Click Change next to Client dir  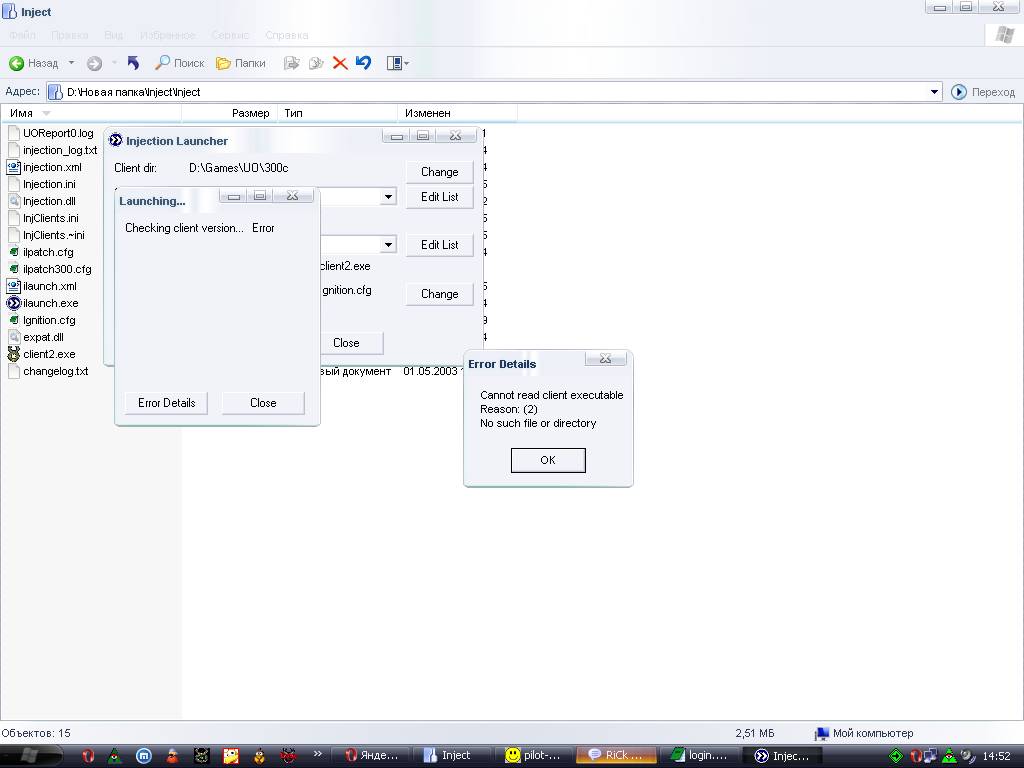tap(439, 172)
